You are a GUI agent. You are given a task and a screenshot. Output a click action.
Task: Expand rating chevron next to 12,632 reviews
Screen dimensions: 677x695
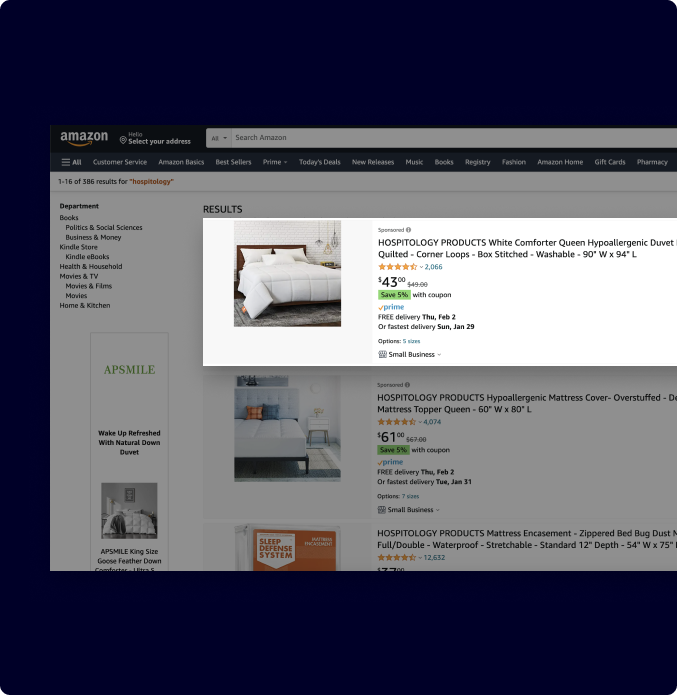point(420,558)
